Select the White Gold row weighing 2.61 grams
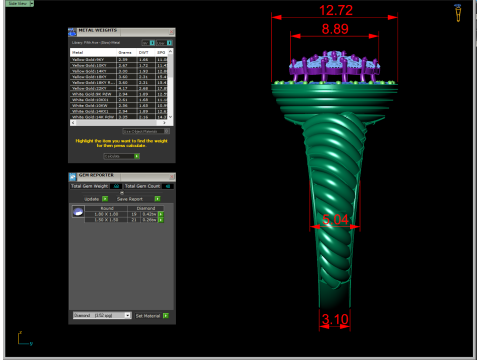 [119, 100]
